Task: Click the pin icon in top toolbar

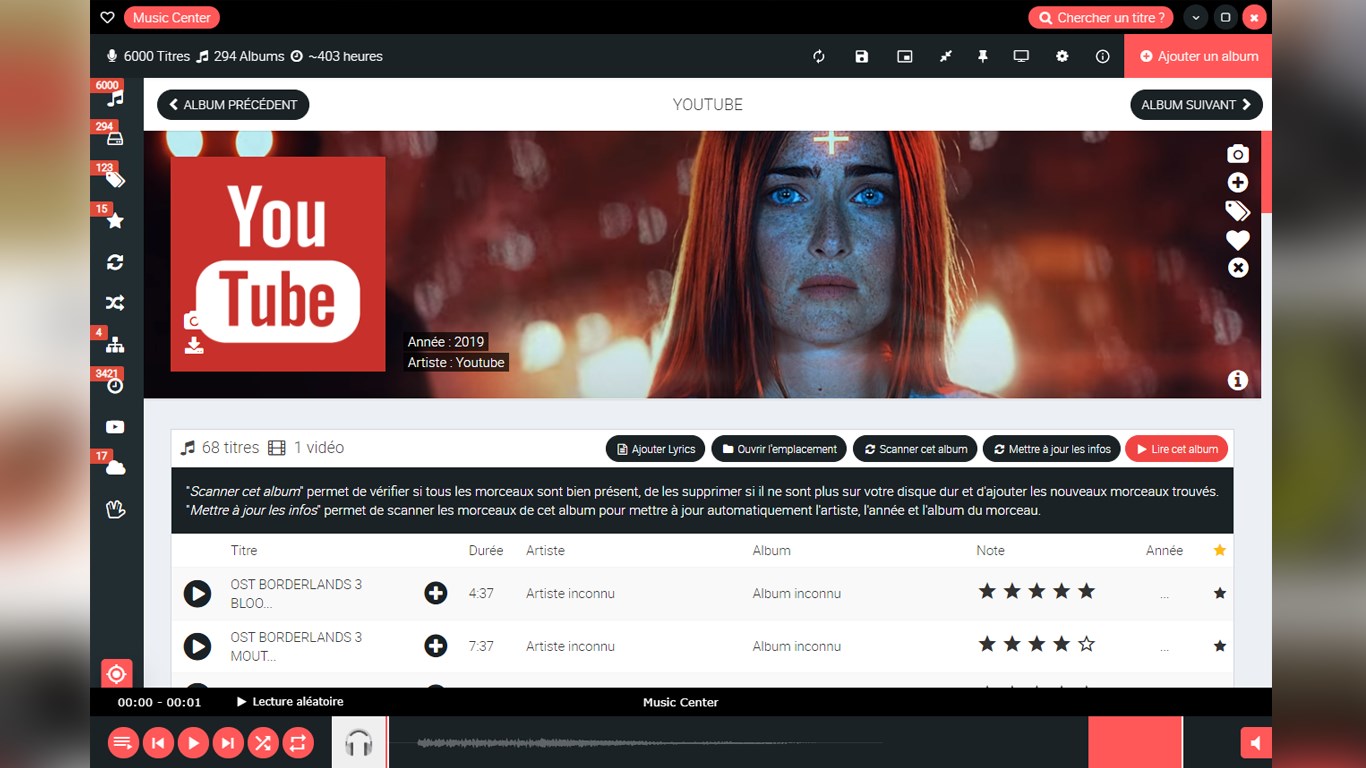Action: tap(983, 57)
